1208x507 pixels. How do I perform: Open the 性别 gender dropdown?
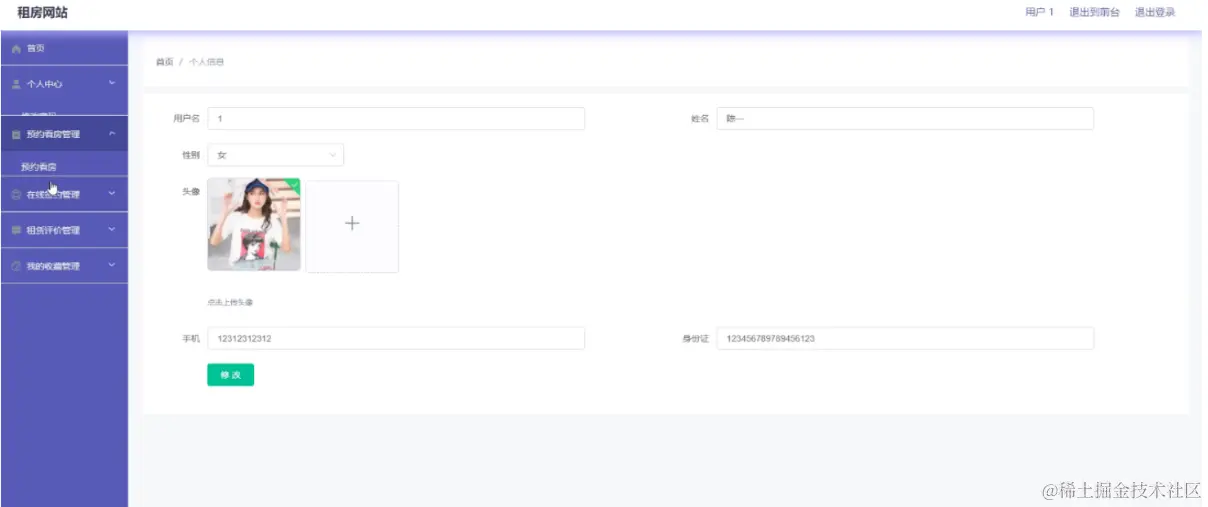pos(275,155)
